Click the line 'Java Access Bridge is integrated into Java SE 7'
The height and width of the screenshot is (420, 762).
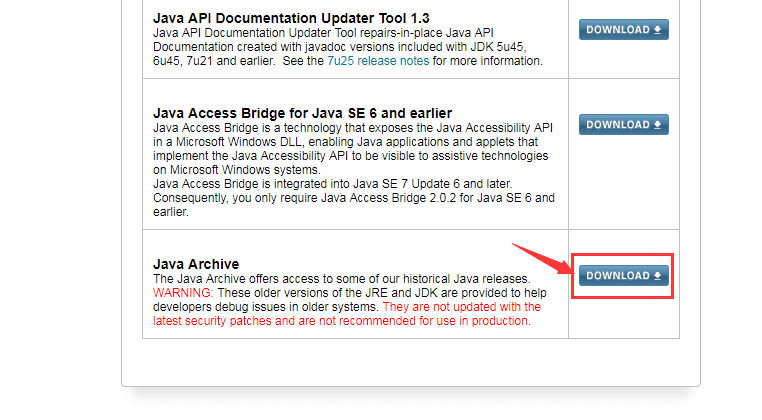point(332,184)
